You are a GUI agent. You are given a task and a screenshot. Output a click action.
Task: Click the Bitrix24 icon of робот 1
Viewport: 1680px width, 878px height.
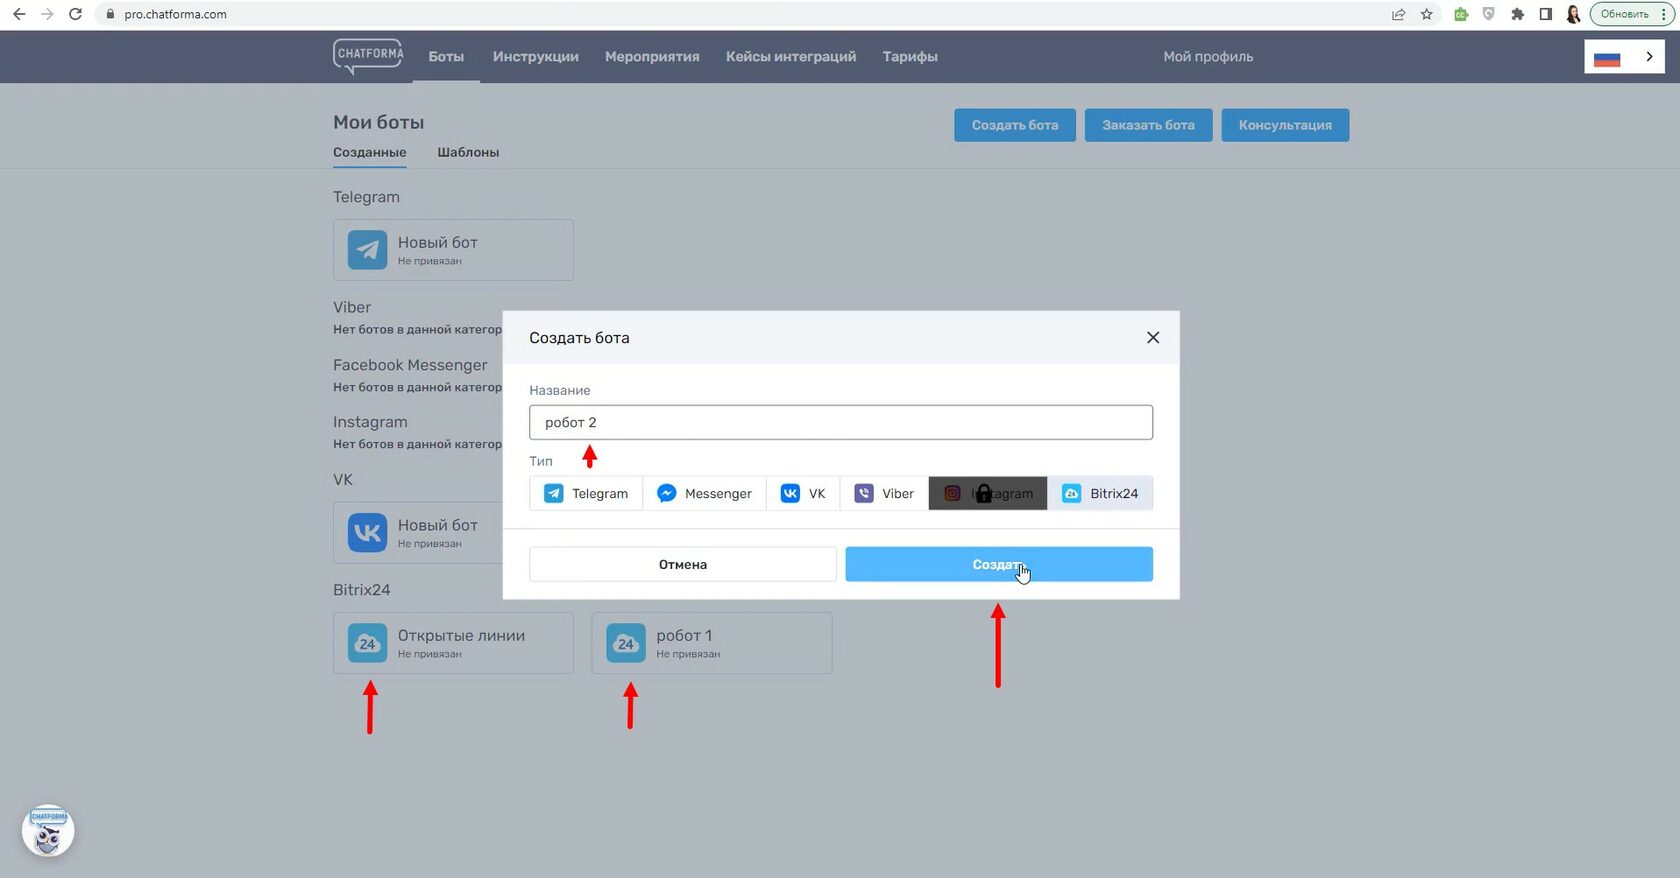(626, 643)
